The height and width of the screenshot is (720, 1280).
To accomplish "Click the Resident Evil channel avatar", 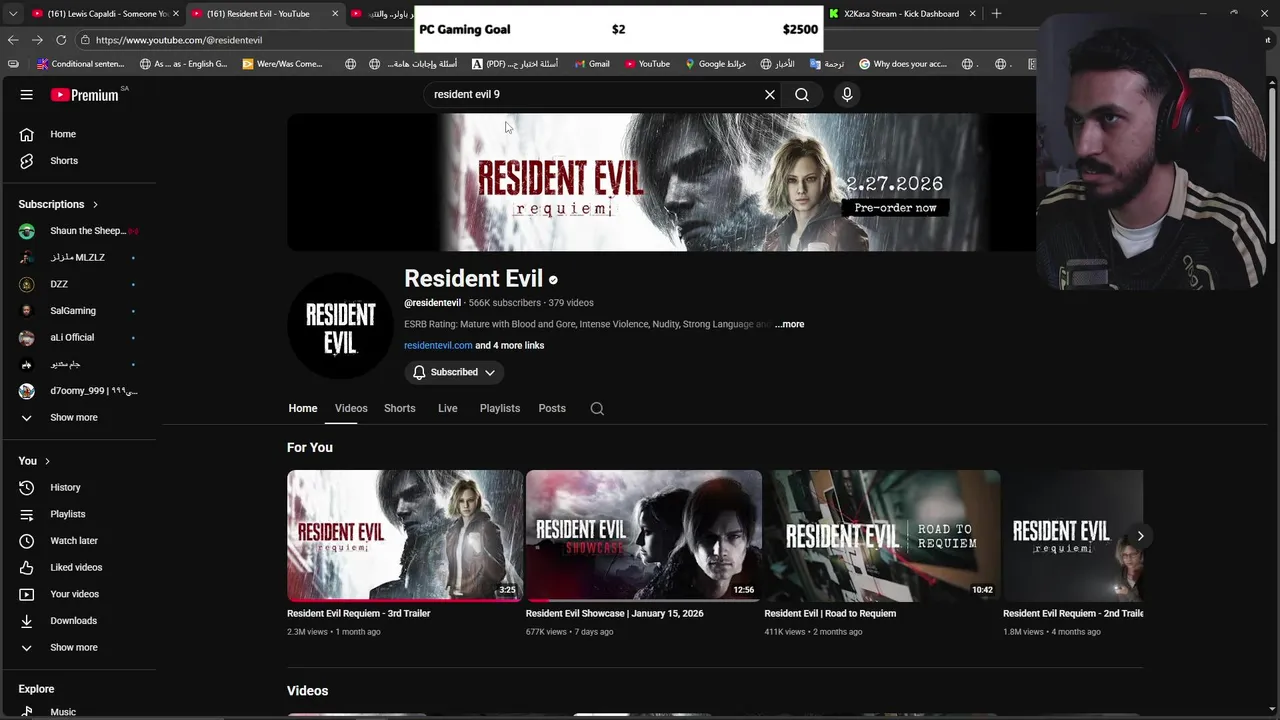I will click(x=340, y=326).
